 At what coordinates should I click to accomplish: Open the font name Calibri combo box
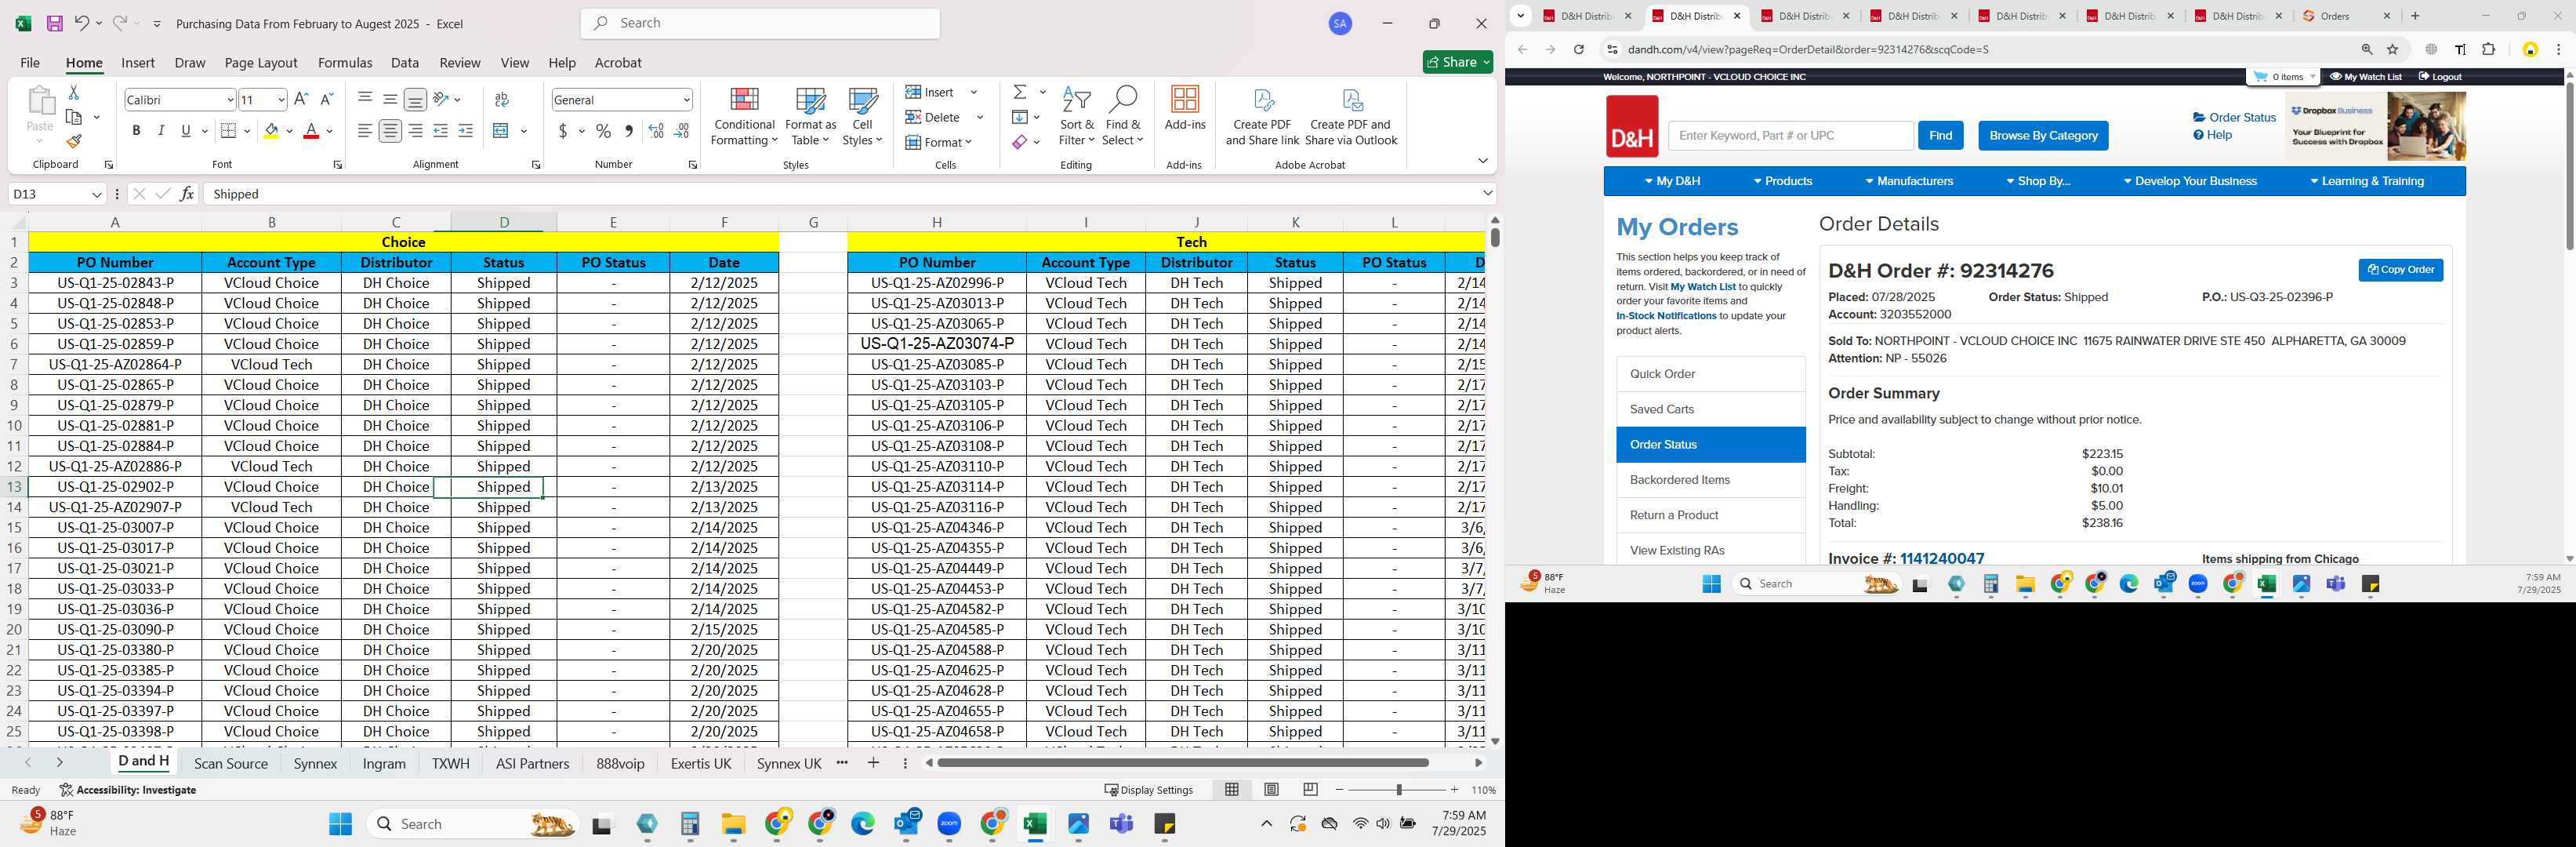(x=180, y=99)
